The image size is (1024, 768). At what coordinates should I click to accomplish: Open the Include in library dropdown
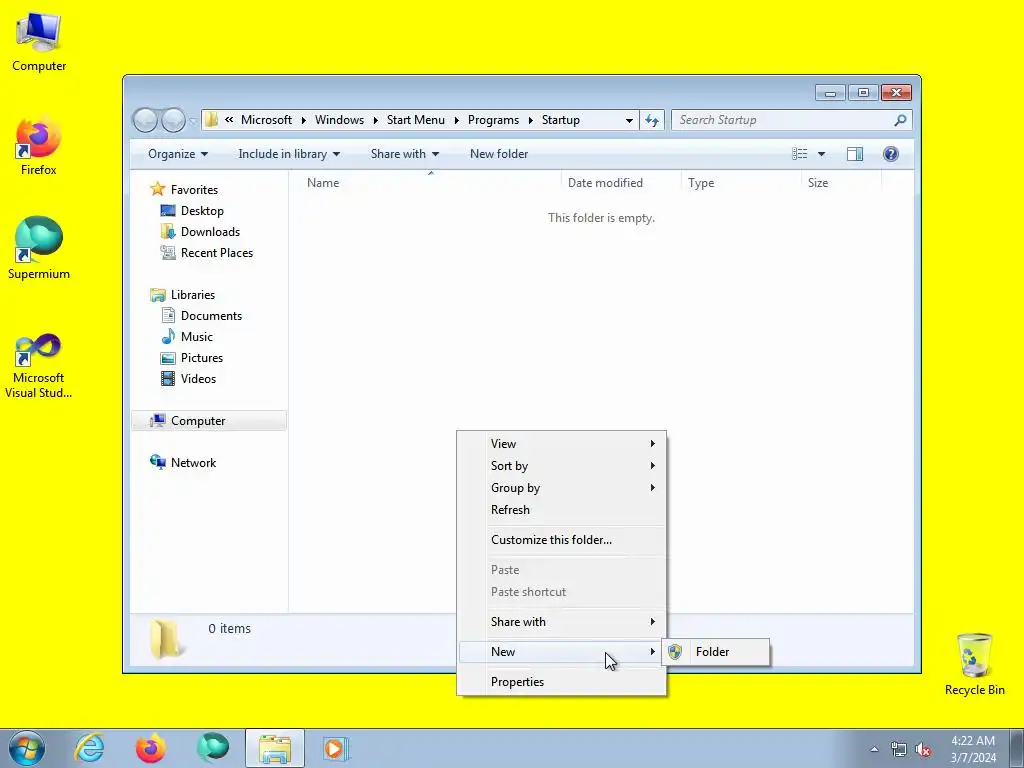(x=289, y=154)
